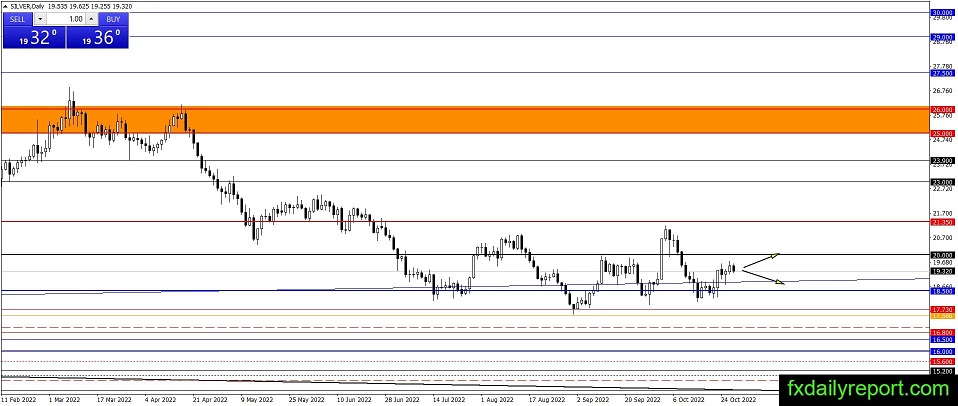
Task: Click the 1.00 volume input field
Action: click(66, 19)
